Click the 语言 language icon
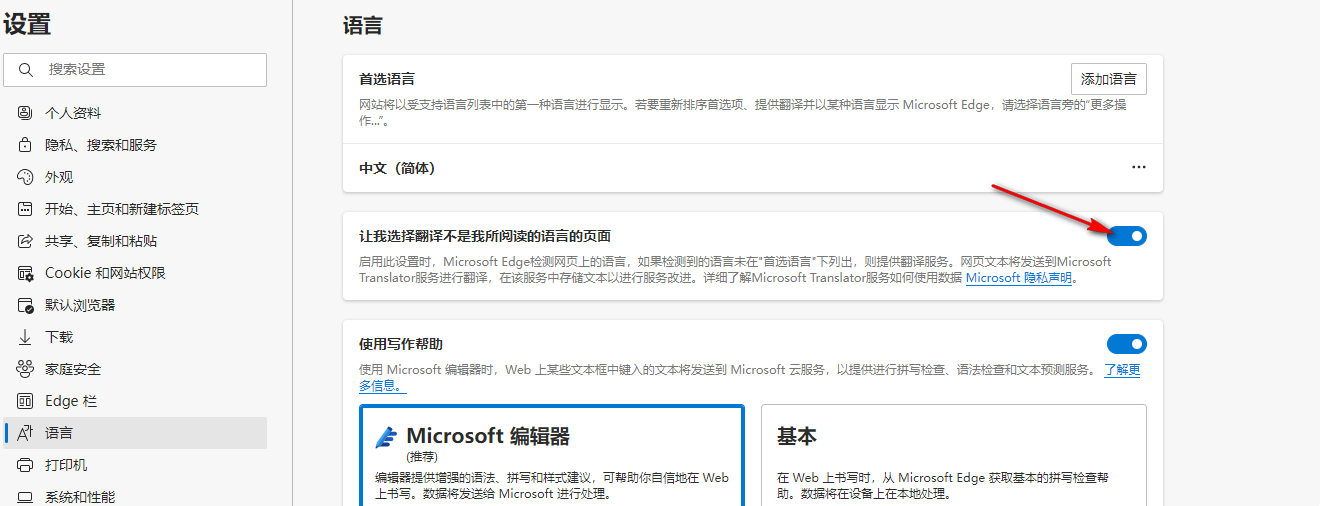The width and height of the screenshot is (1320, 506). (x=26, y=433)
